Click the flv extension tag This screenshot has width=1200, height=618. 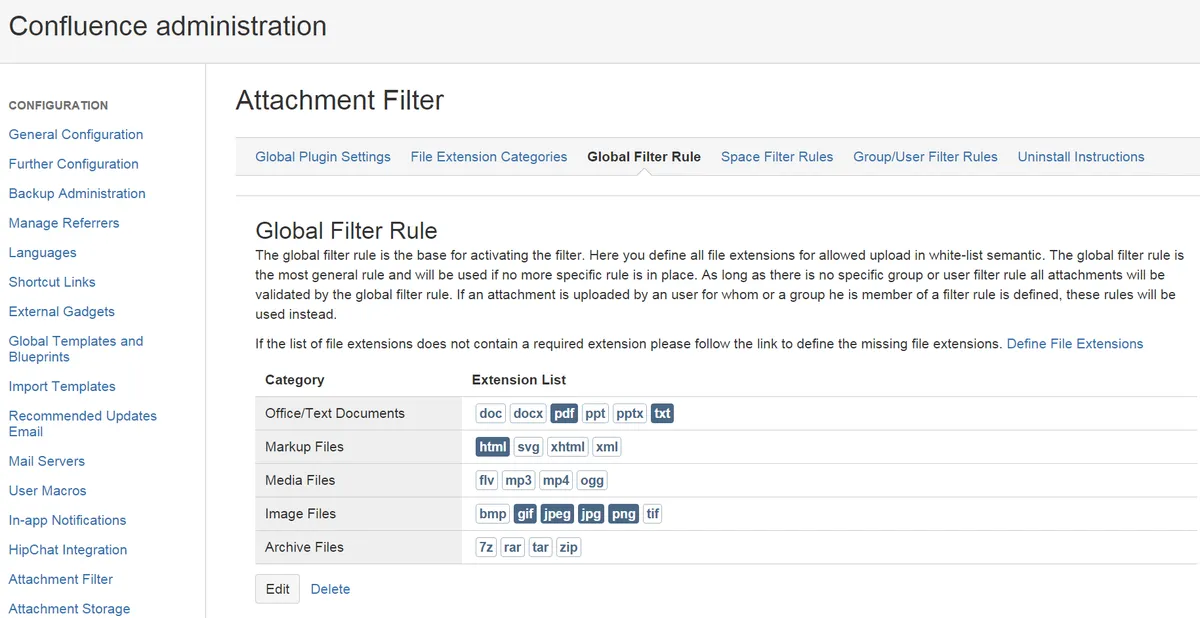tap(487, 480)
